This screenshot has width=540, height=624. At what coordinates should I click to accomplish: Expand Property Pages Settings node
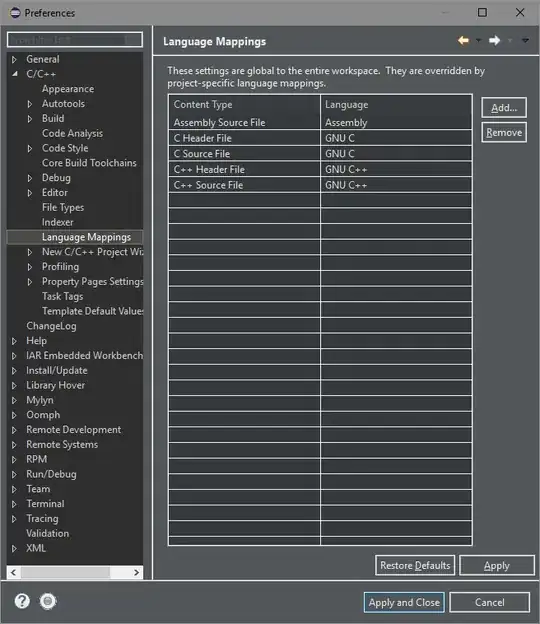[x=30, y=282]
